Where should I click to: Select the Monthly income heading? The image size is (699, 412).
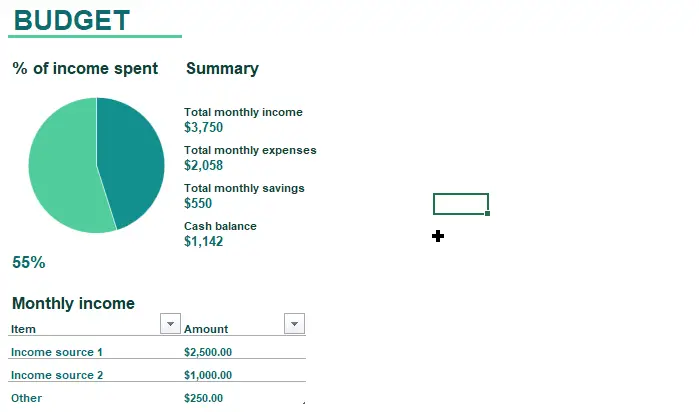tap(73, 303)
